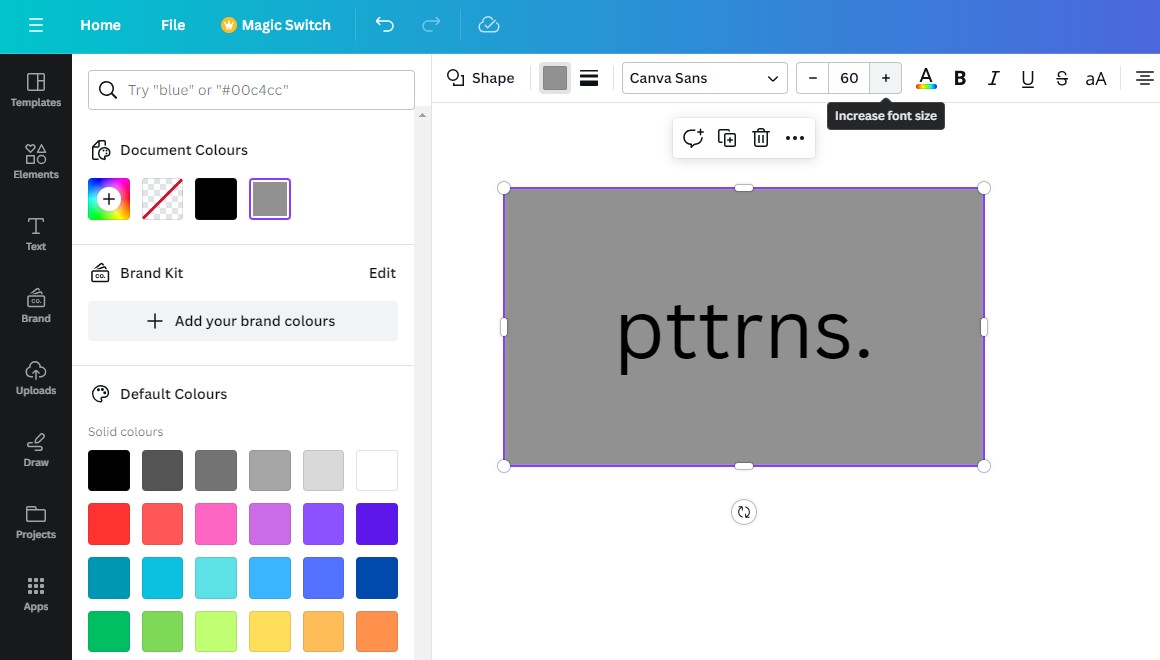Image resolution: width=1160 pixels, height=660 pixels.
Task: Click the Document Colours heading
Action: pos(183,150)
